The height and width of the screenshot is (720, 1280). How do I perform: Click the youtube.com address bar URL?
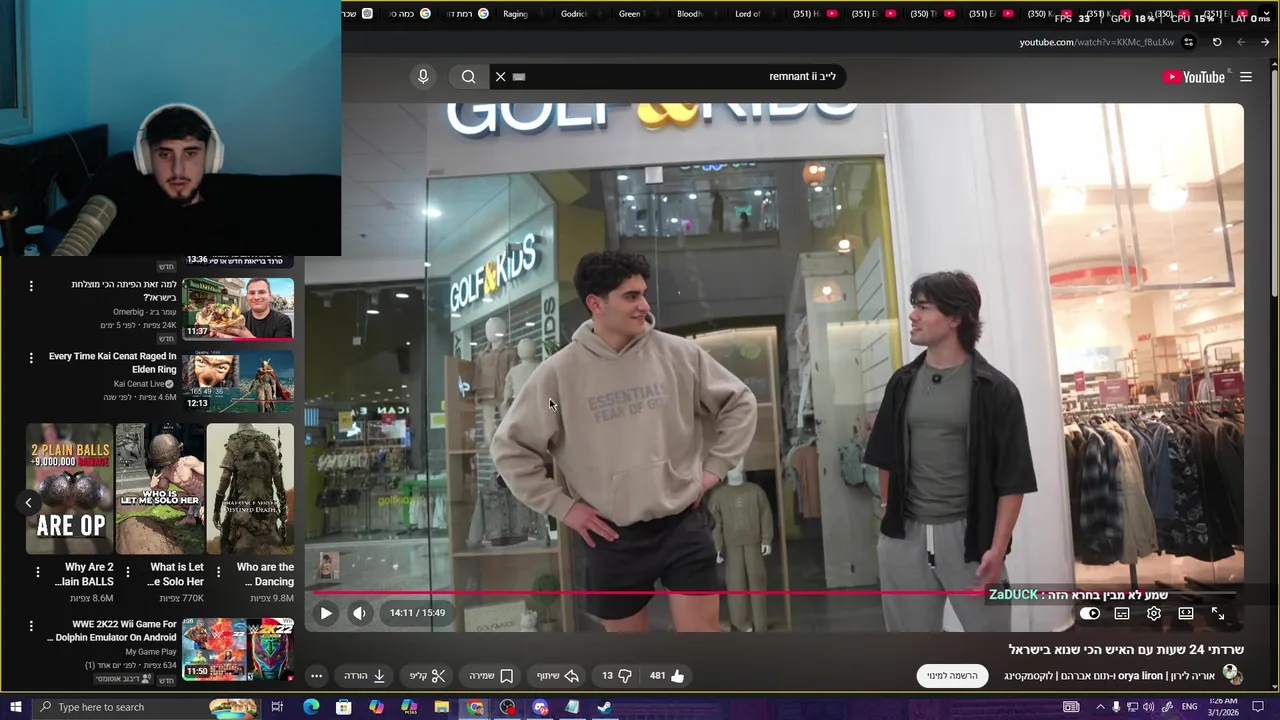coord(1096,42)
